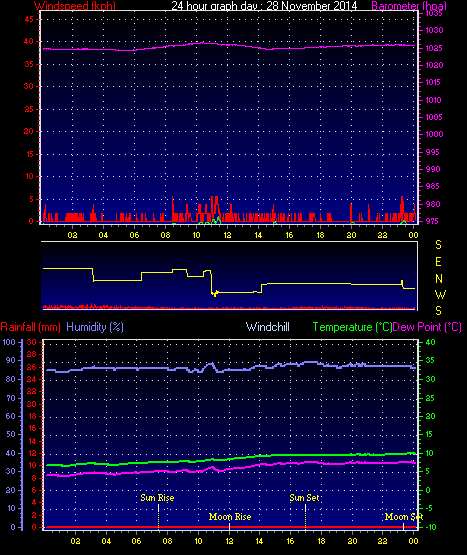This screenshot has width=467, height=555.
Task: Click the Sun Rise marker label
Action: (x=157, y=498)
